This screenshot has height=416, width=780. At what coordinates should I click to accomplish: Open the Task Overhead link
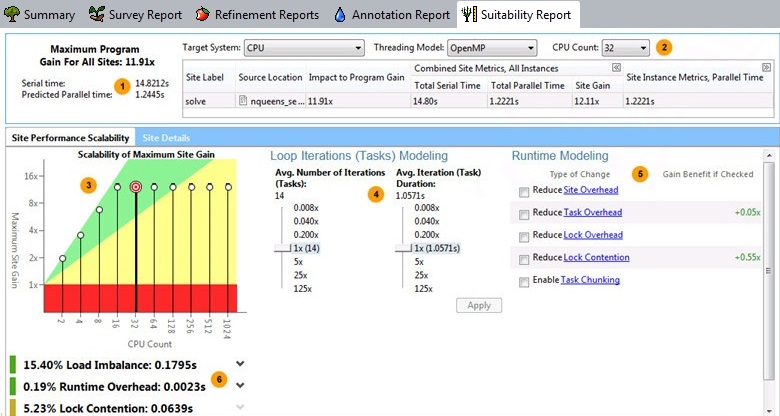[x=592, y=212]
